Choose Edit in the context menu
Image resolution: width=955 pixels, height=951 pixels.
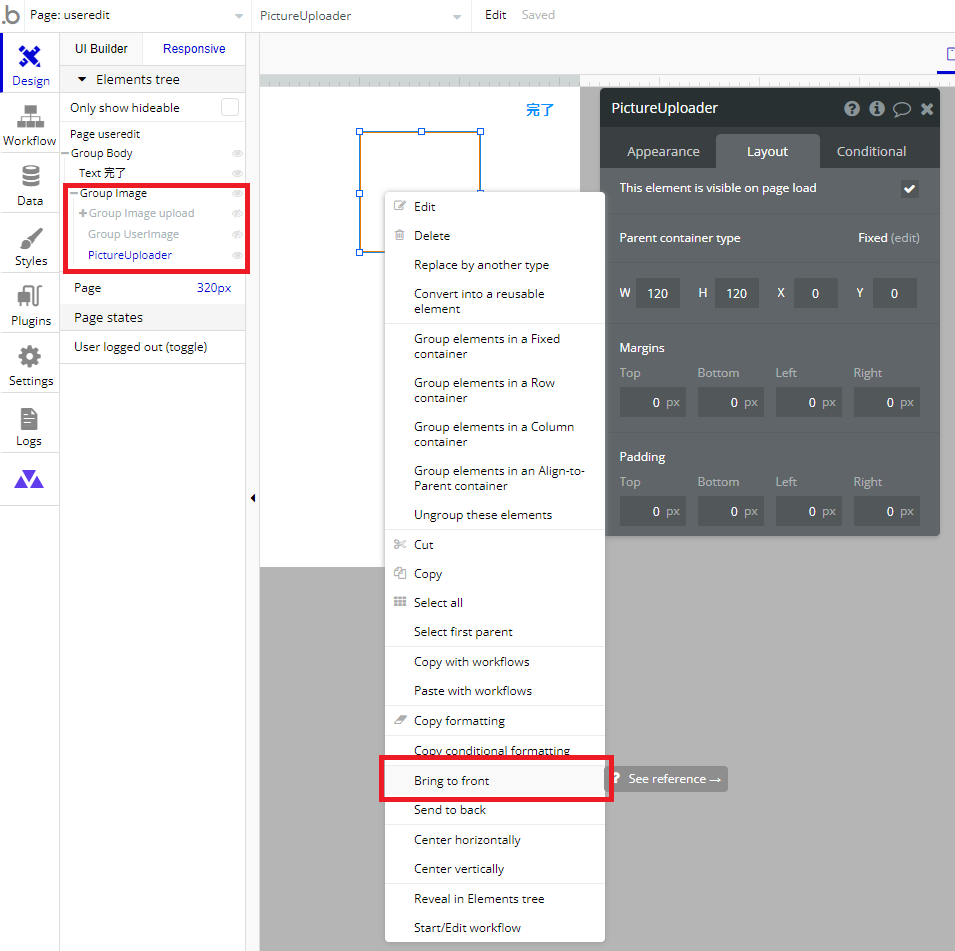click(x=495, y=207)
